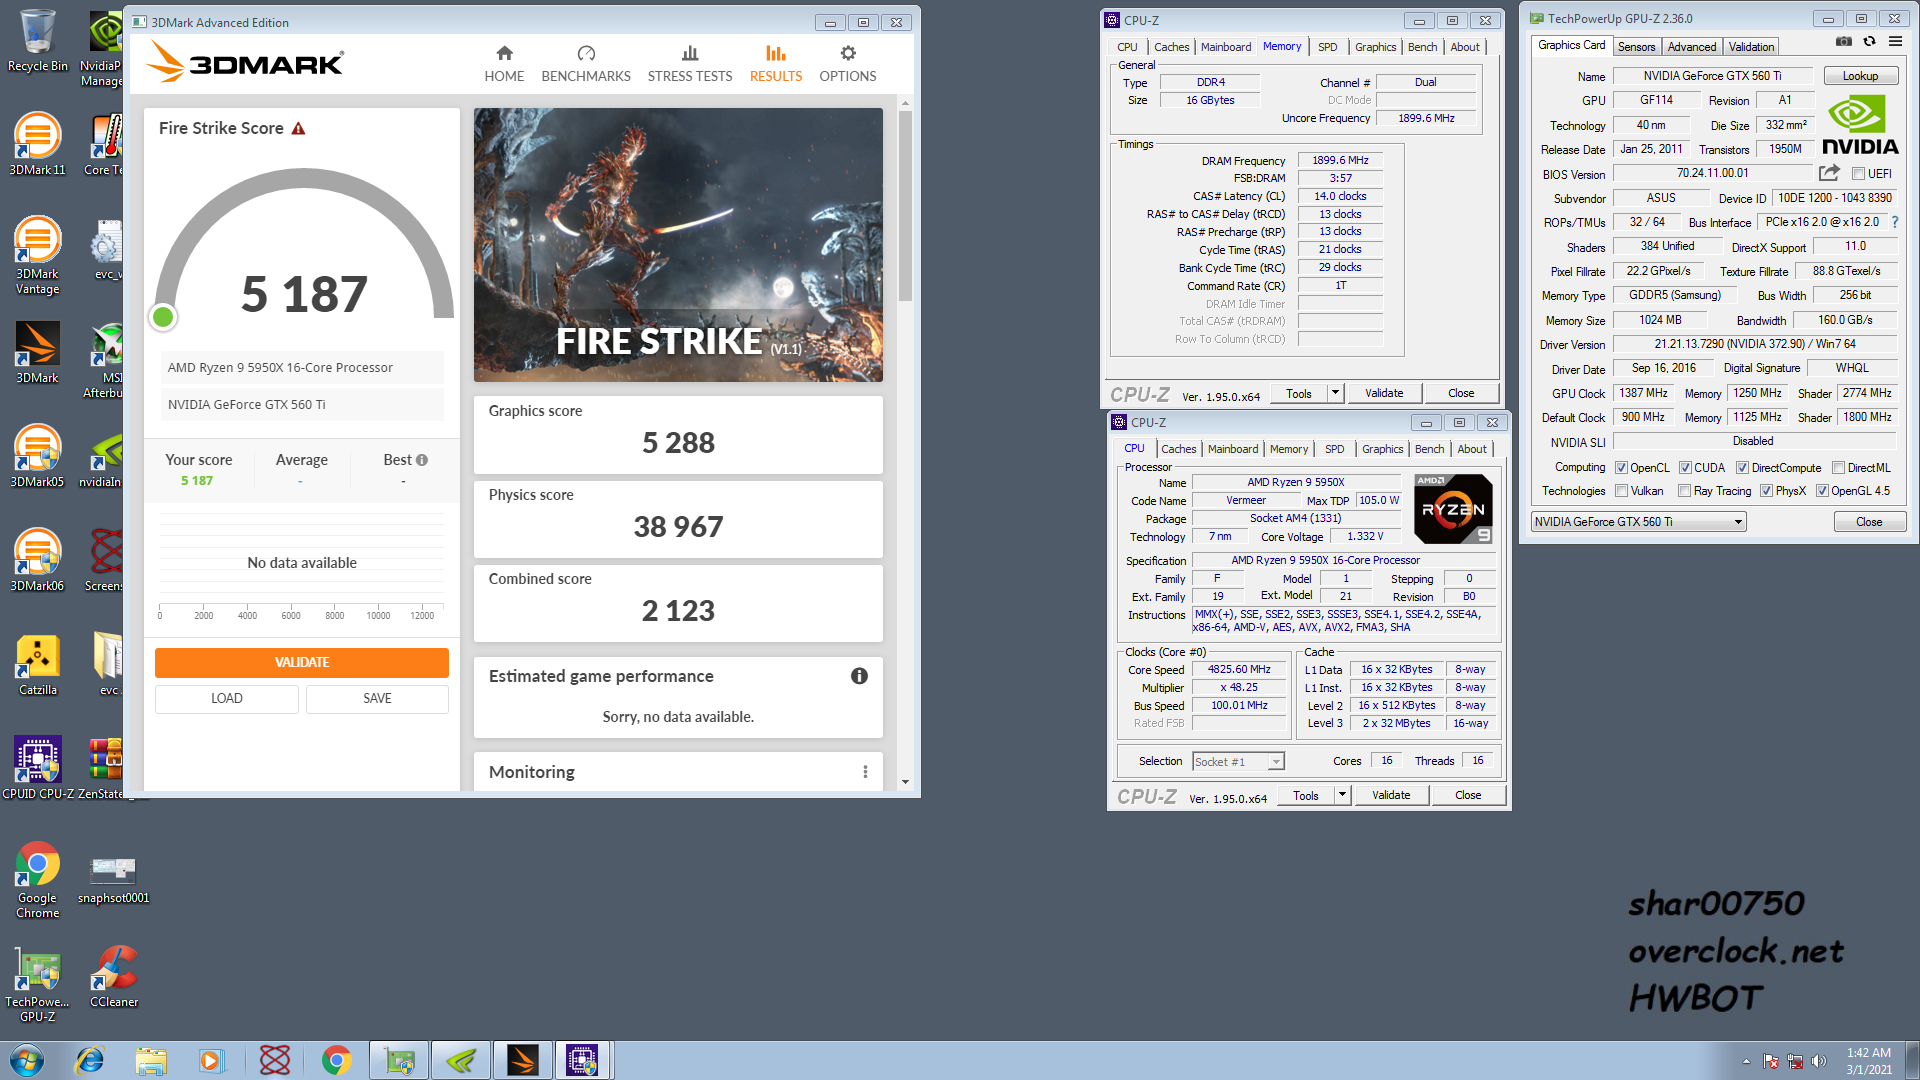1920x1080 pixels.
Task: Open the SPD tab in the top CPU-Z window
Action: [1327, 47]
